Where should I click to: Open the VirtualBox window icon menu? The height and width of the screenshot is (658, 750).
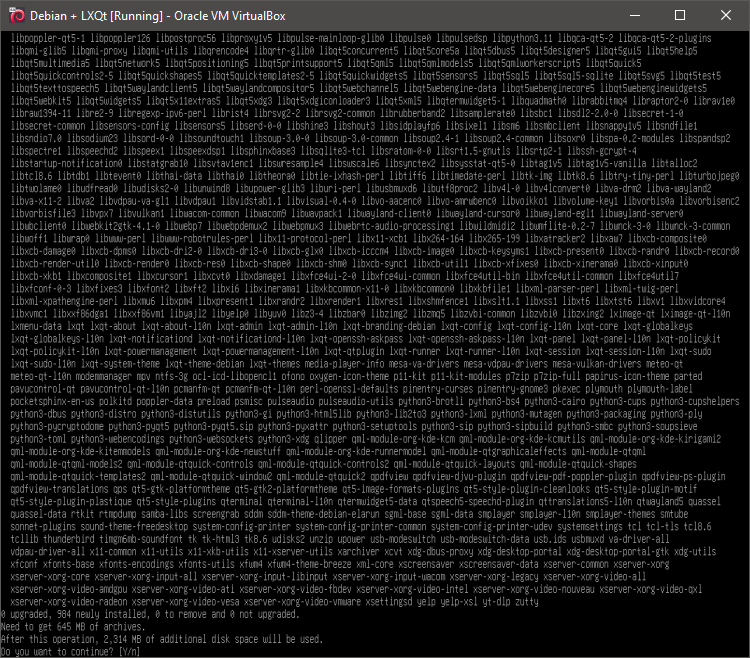click(16, 16)
